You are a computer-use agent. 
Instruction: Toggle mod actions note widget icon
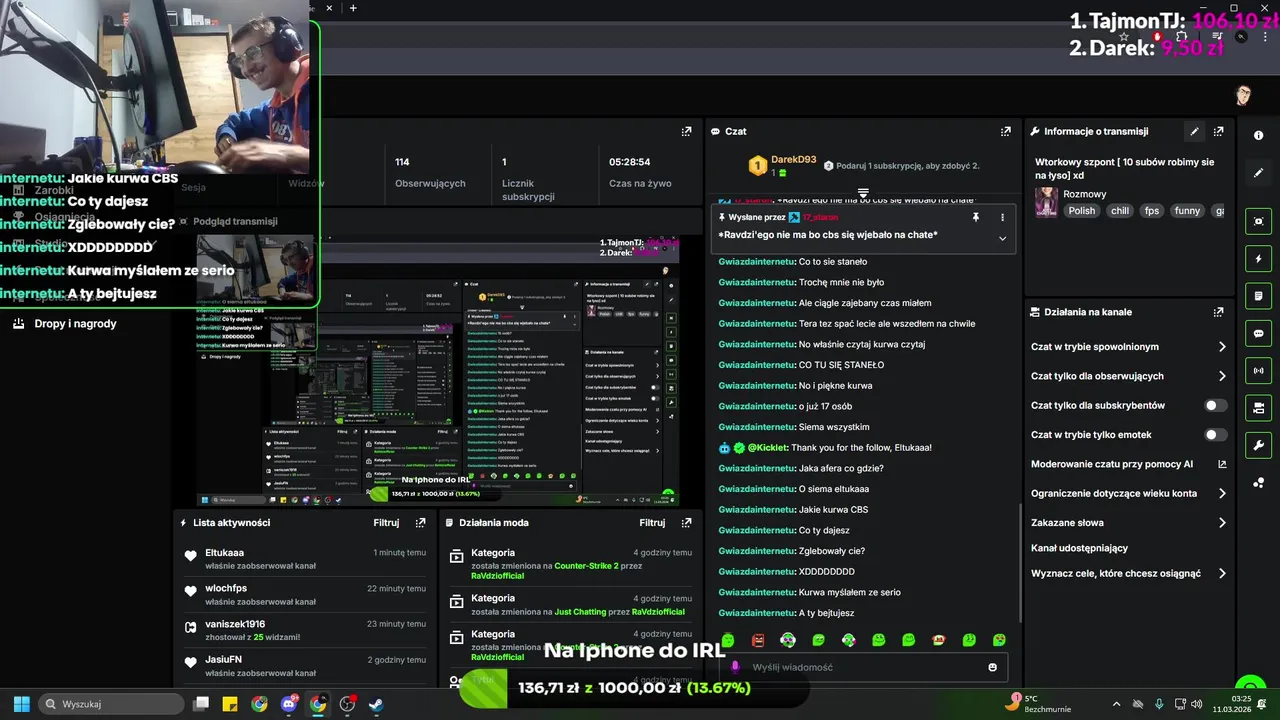tap(1258, 296)
